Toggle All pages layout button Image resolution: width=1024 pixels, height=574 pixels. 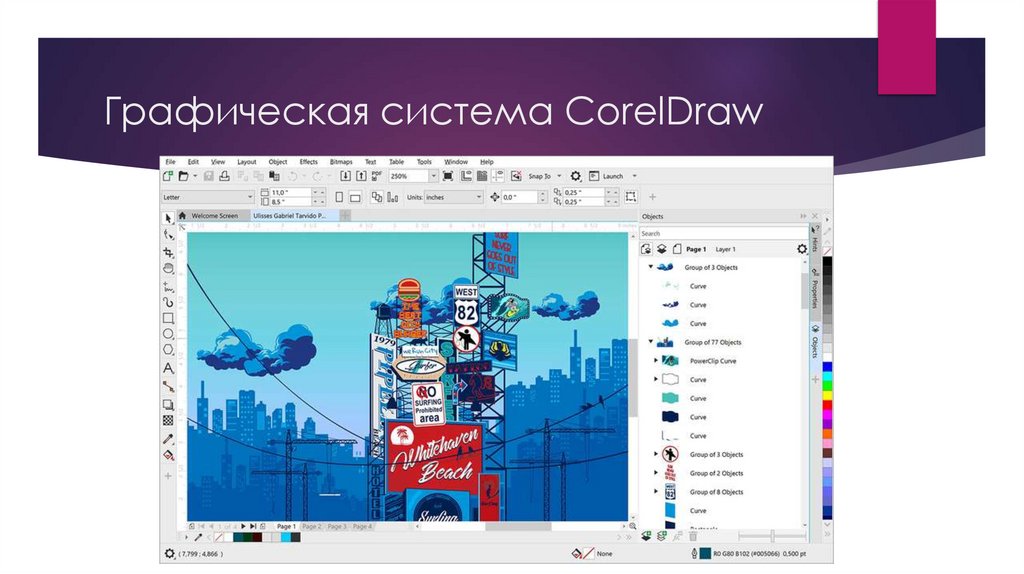tap(377, 197)
